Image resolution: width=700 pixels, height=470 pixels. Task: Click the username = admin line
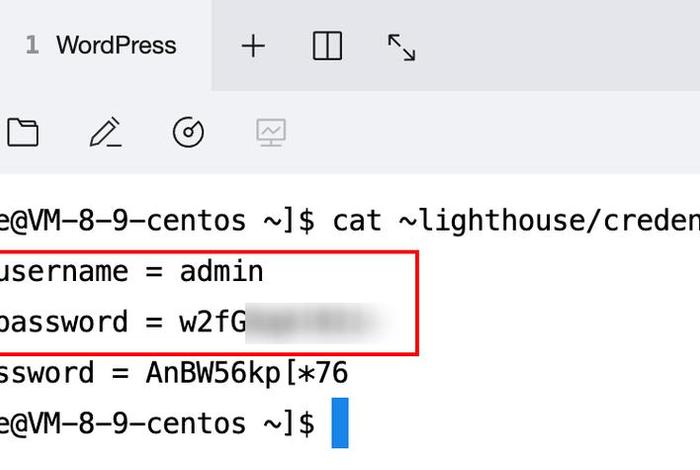[131, 271]
